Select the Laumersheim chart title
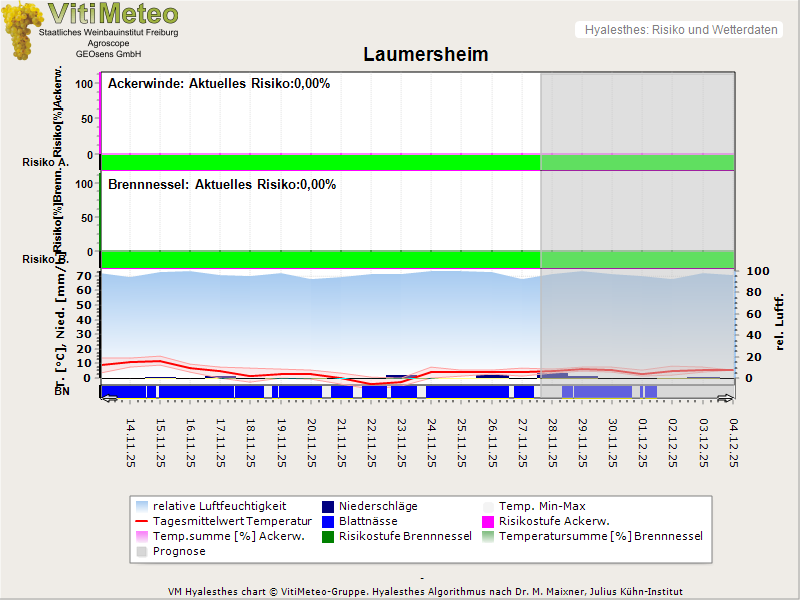The image size is (800, 600). [x=427, y=55]
